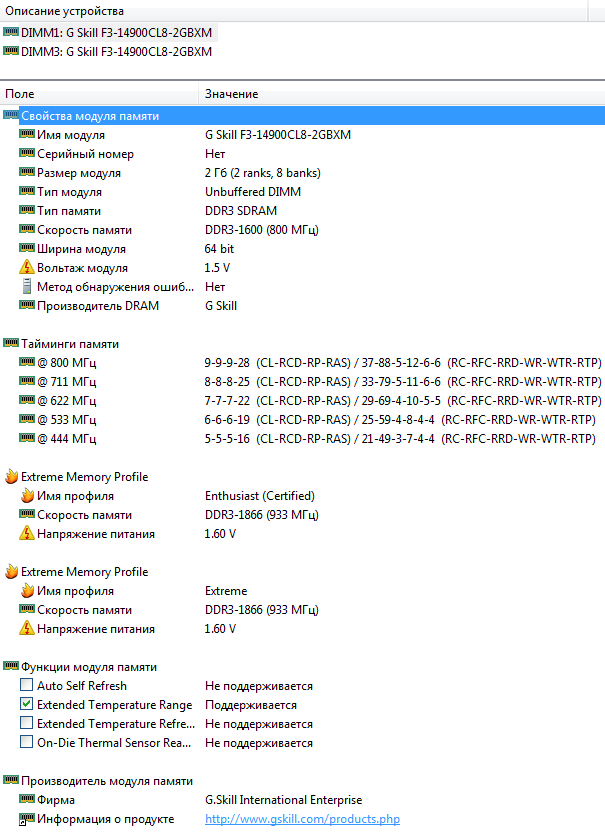Toggle the Extended Temperature Refresh checkbox

26,722
